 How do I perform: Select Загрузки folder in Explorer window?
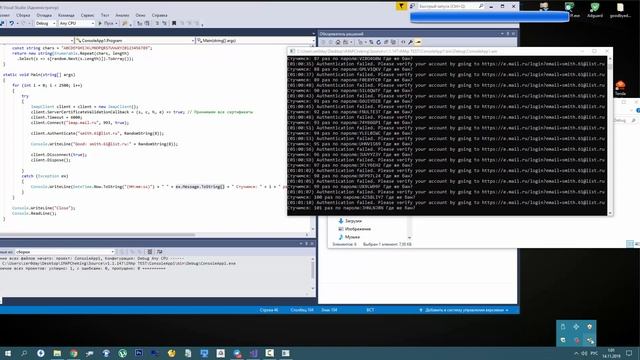[x=350, y=221]
